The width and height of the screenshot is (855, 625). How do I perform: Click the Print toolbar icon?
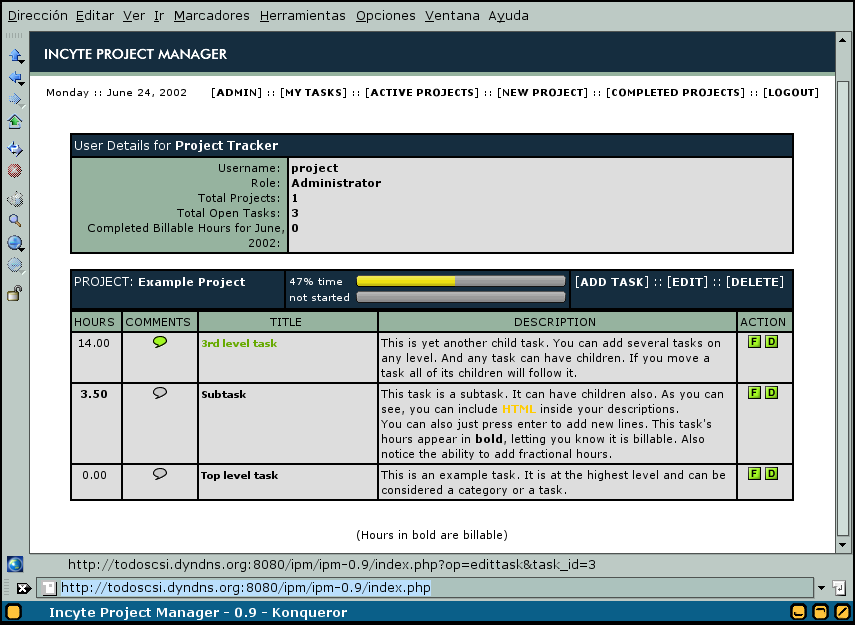pyautogui.click(x=15, y=199)
